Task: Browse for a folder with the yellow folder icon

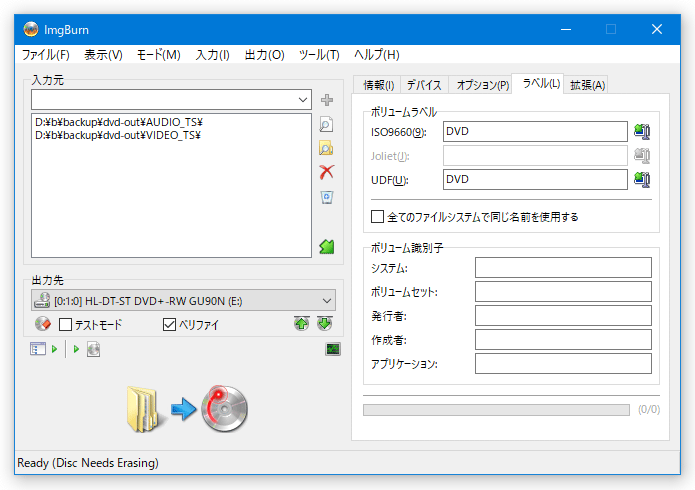Action: (327, 148)
